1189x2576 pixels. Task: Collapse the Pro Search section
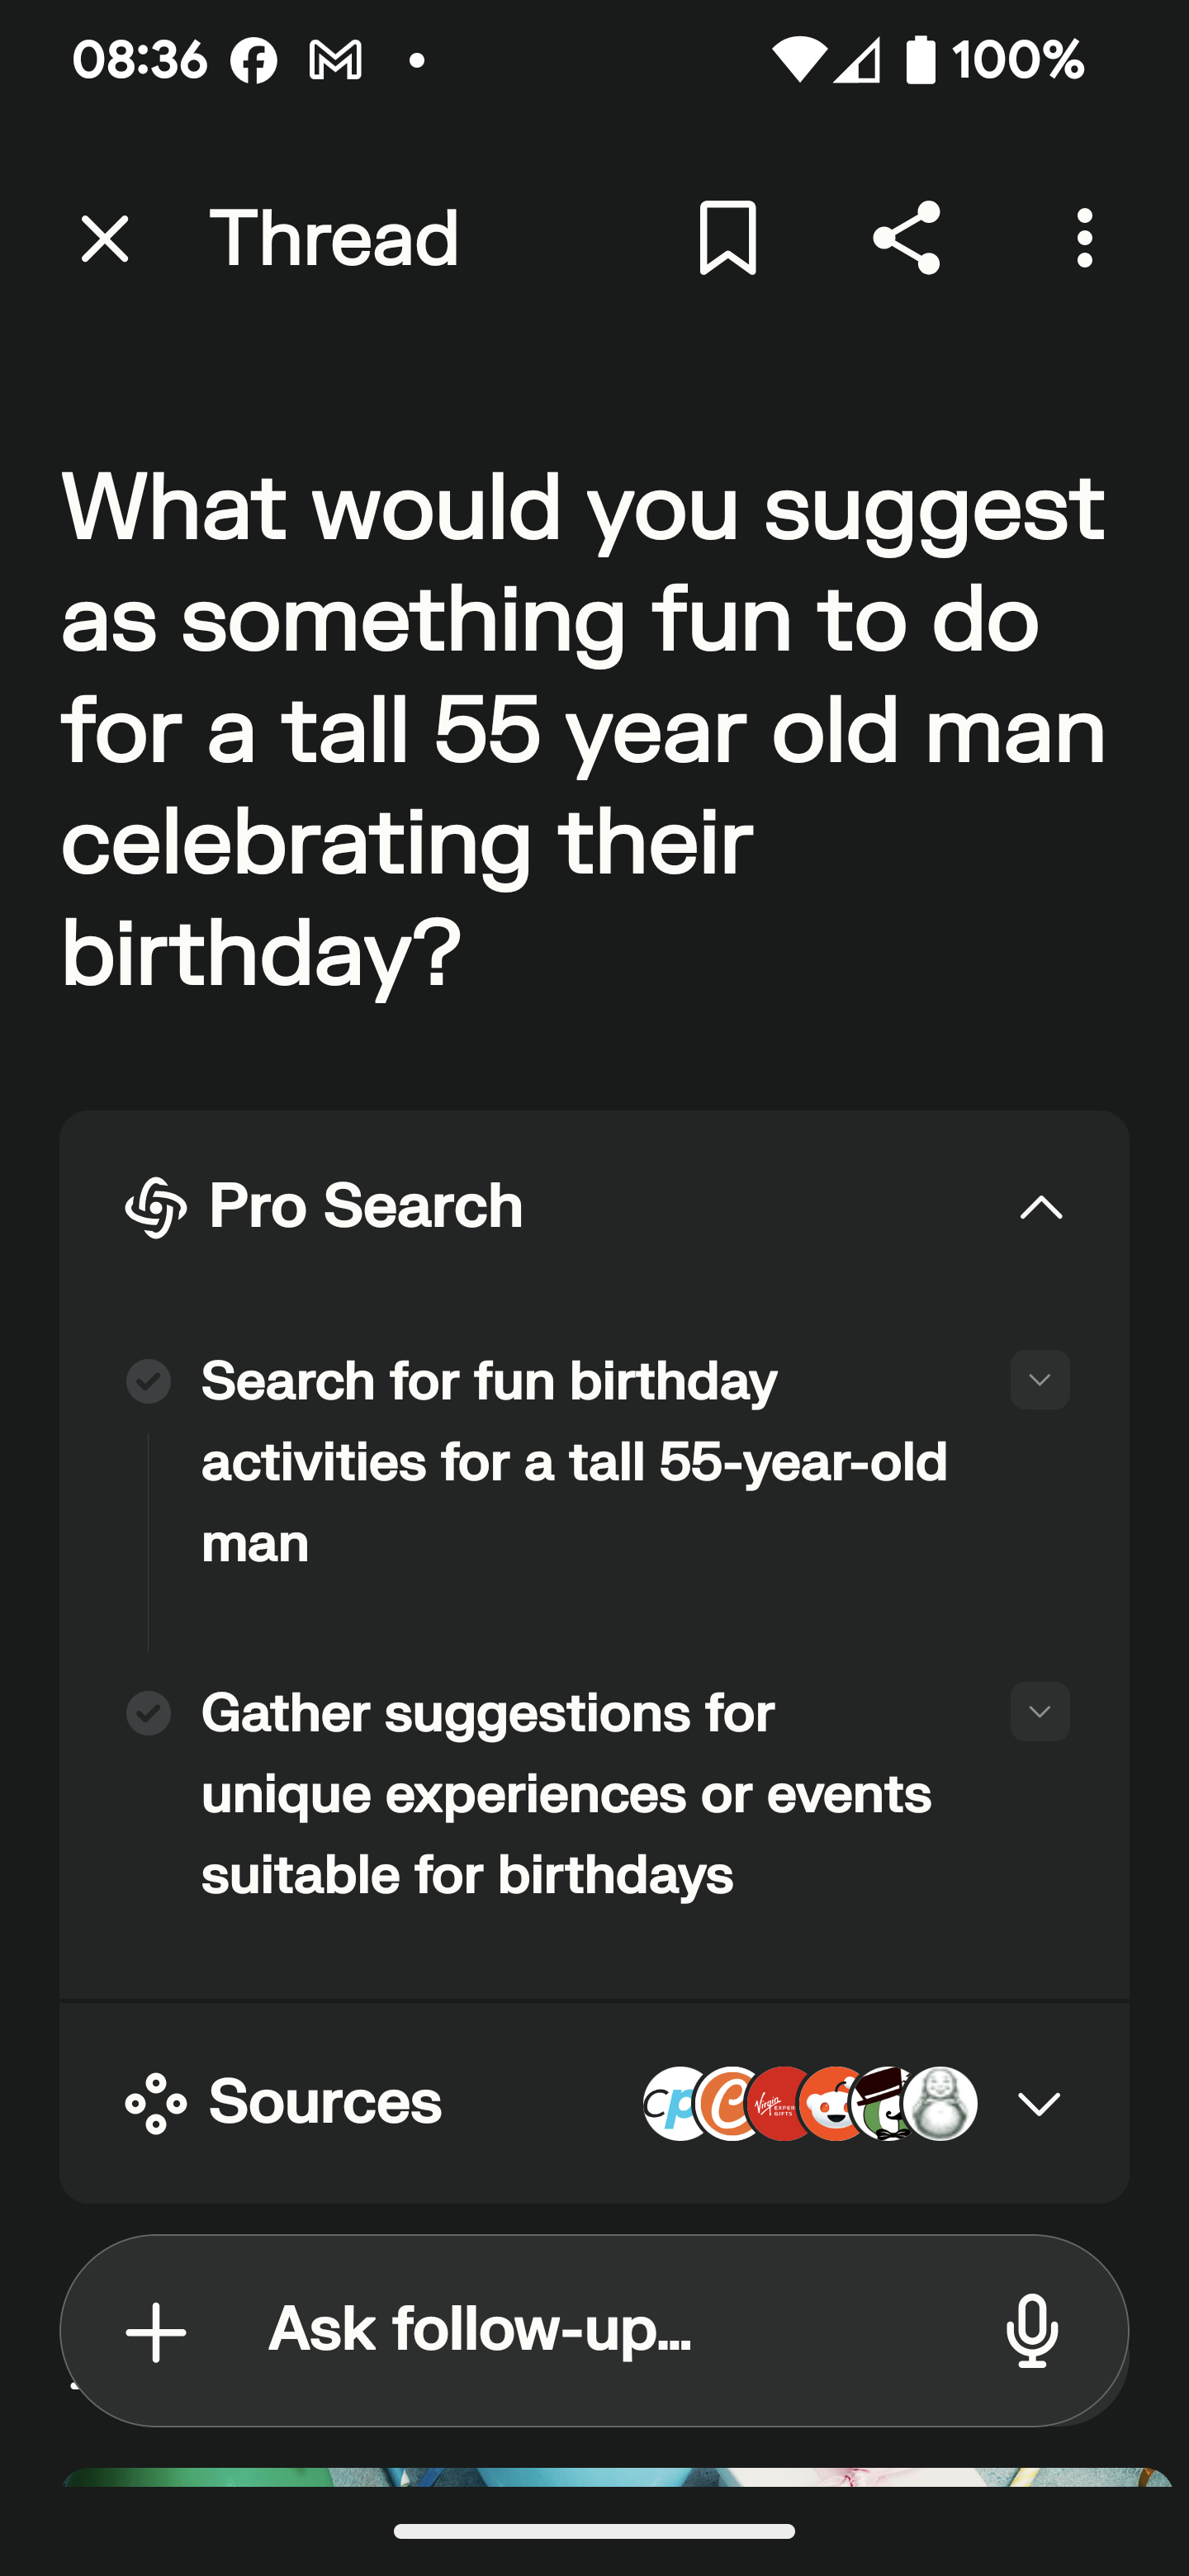pos(1040,1207)
